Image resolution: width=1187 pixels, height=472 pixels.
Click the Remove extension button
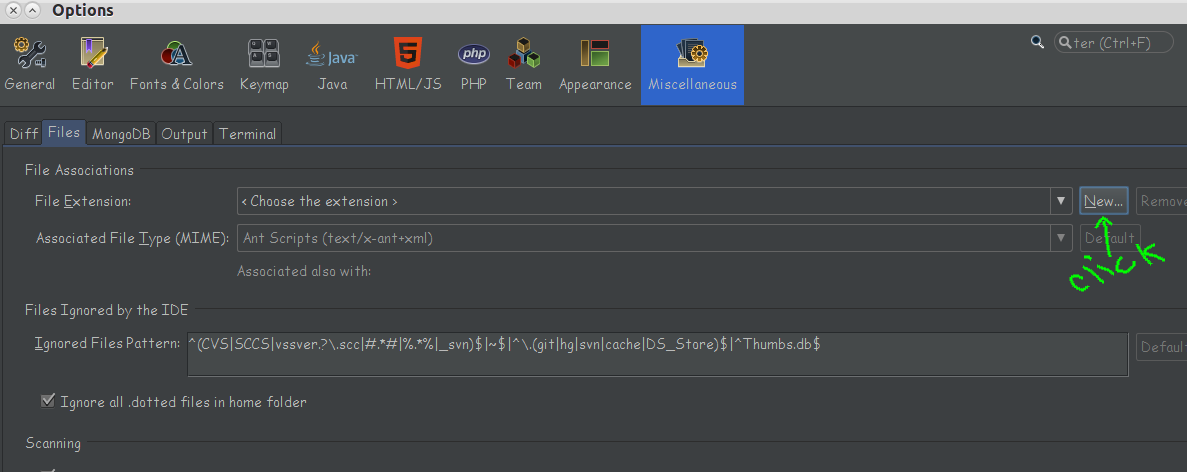(x=1161, y=201)
